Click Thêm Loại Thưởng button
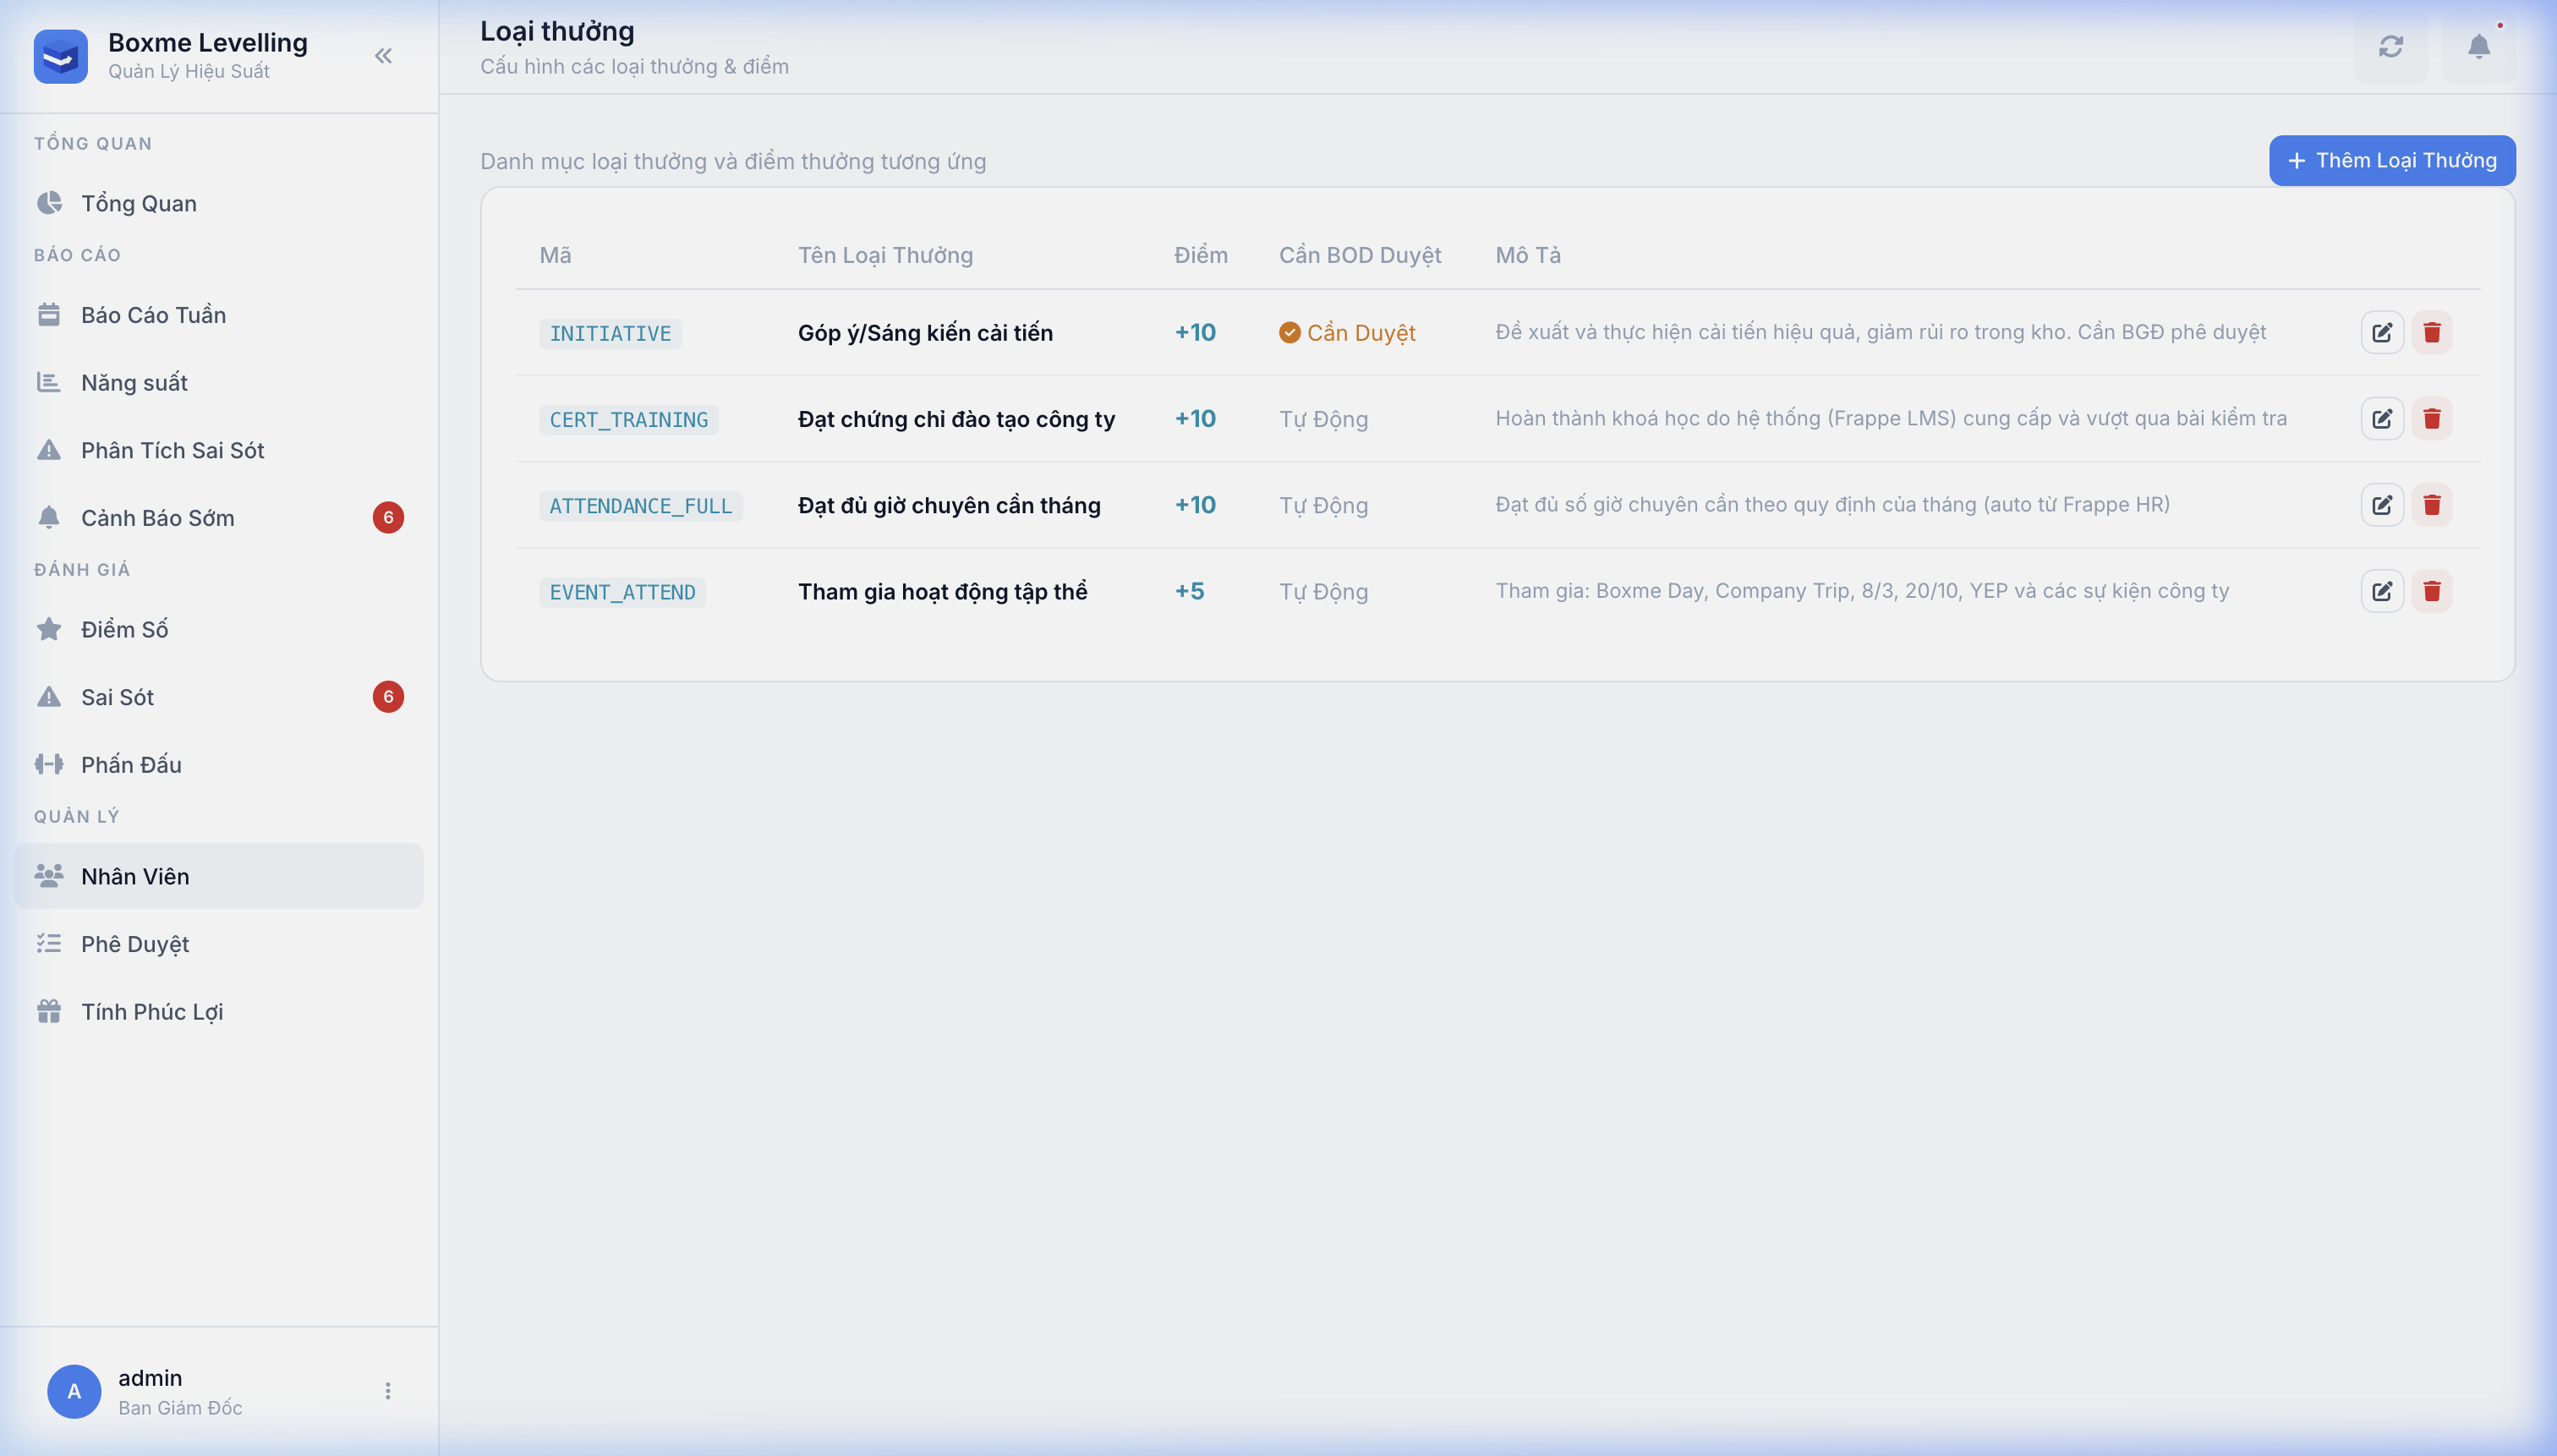Image resolution: width=2557 pixels, height=1456 pixels. pyautogui.click(x=2391, y=161)
